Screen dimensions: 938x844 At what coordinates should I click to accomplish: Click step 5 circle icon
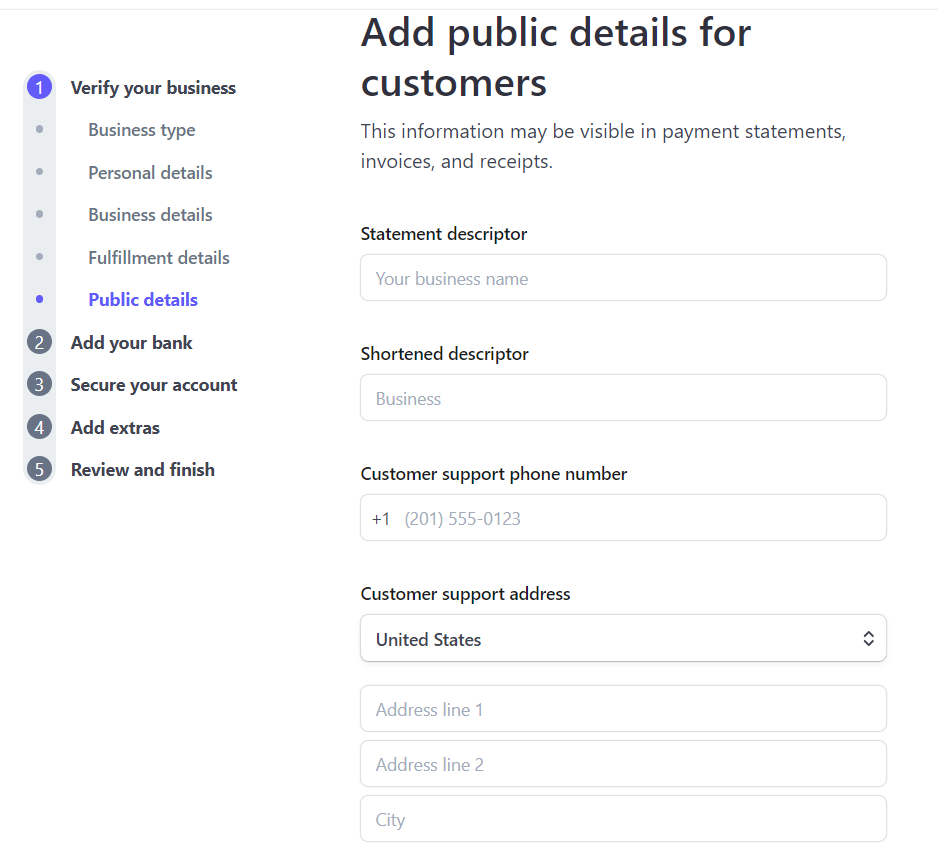[x=39, y=470]
